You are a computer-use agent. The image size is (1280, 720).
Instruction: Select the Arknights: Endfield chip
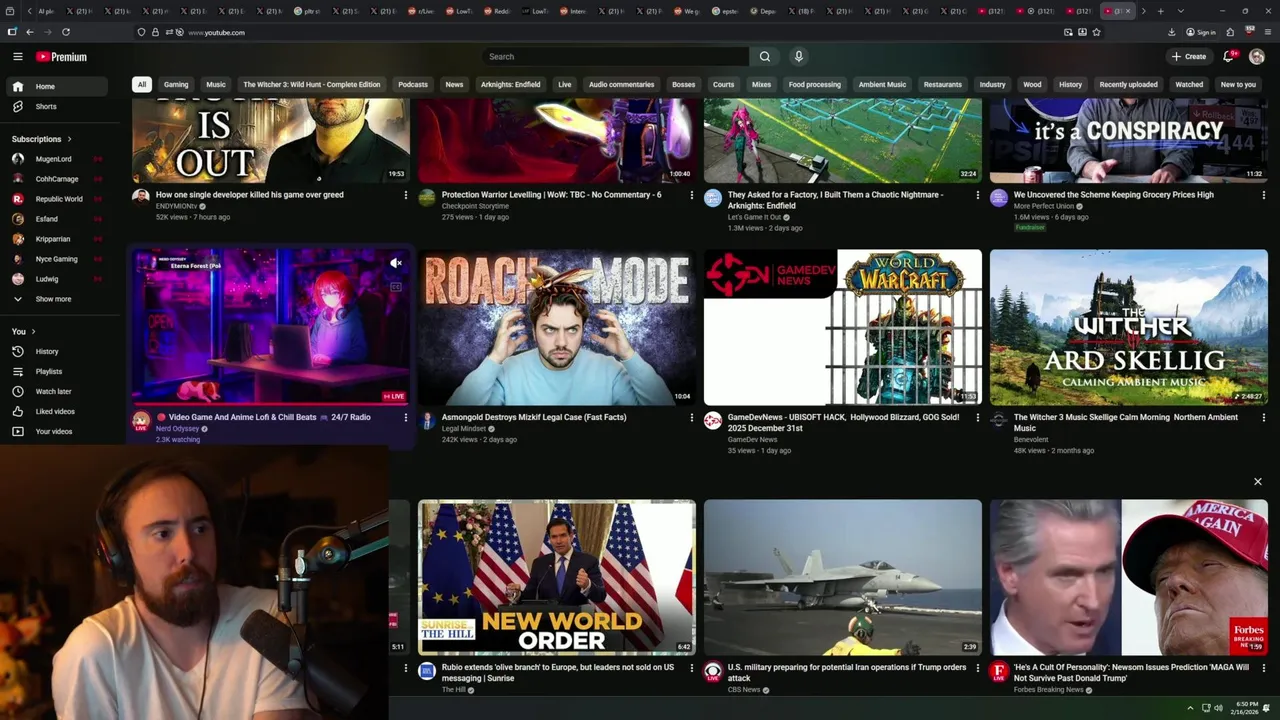point(510,85)
